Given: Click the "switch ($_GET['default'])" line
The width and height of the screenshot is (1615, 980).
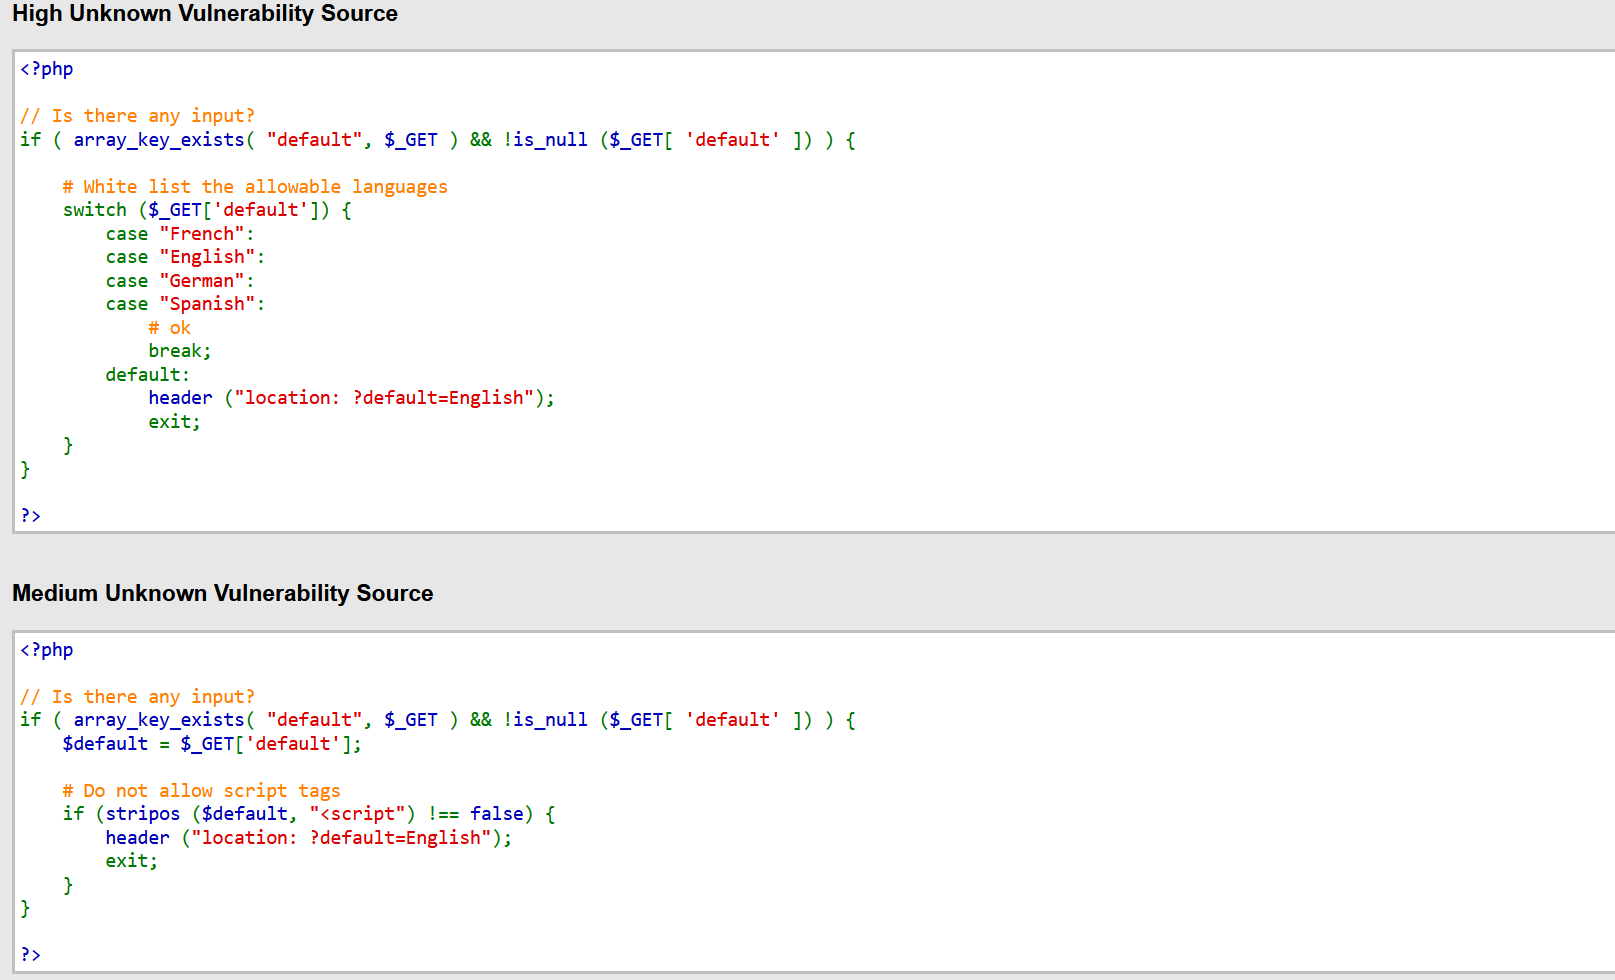Looking at the screenshot, I should click(207, 210).
